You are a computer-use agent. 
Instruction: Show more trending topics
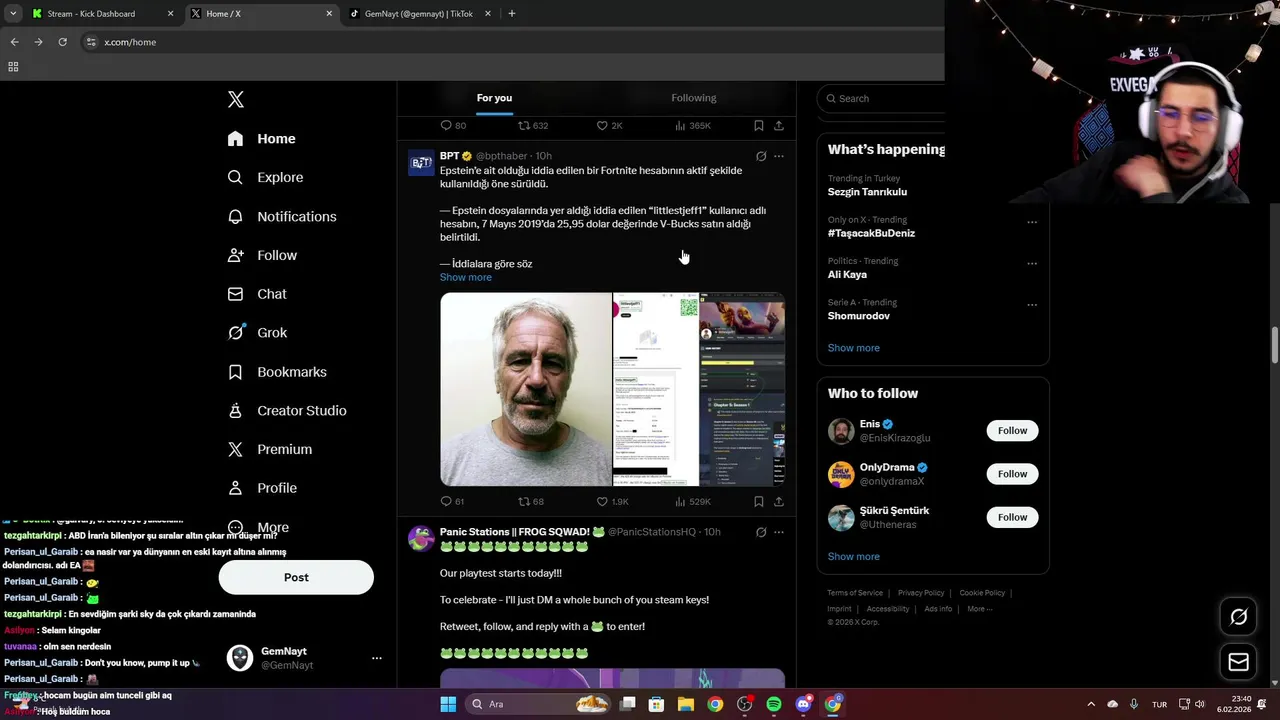pos(854,348)
